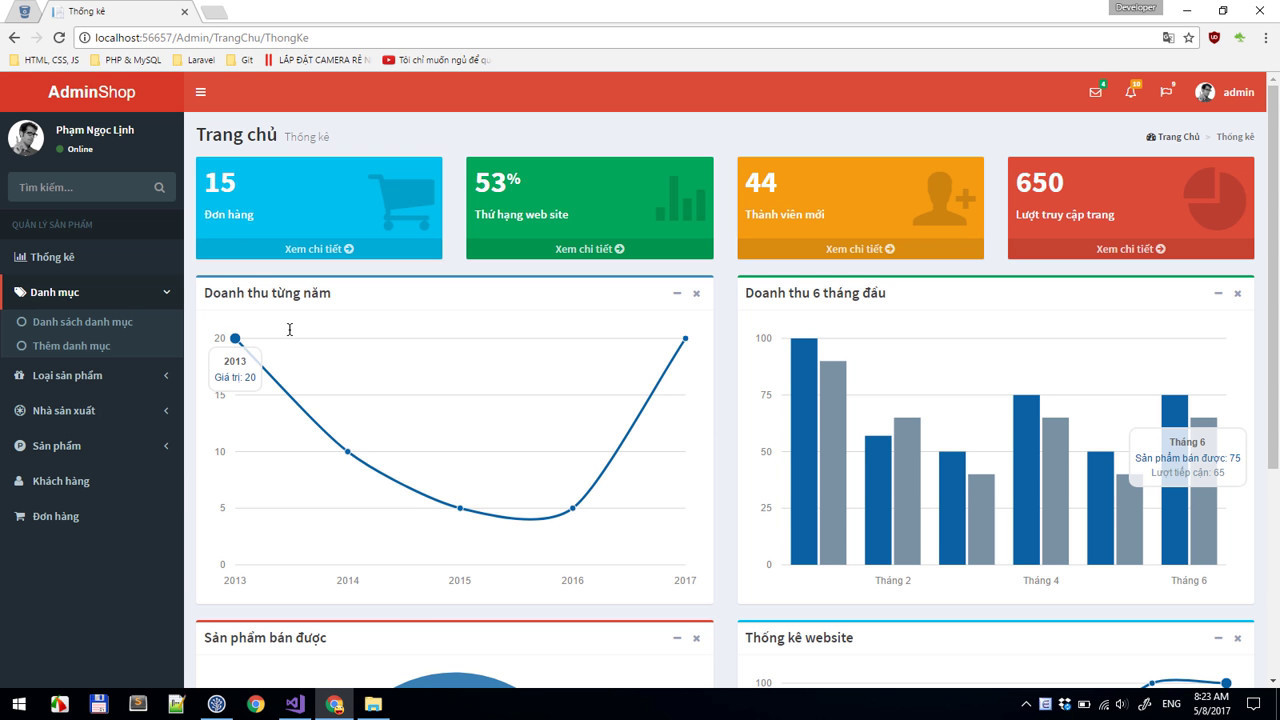
Task: Open Khách hàng in the sidebar
Action: (x=92, y=481)
